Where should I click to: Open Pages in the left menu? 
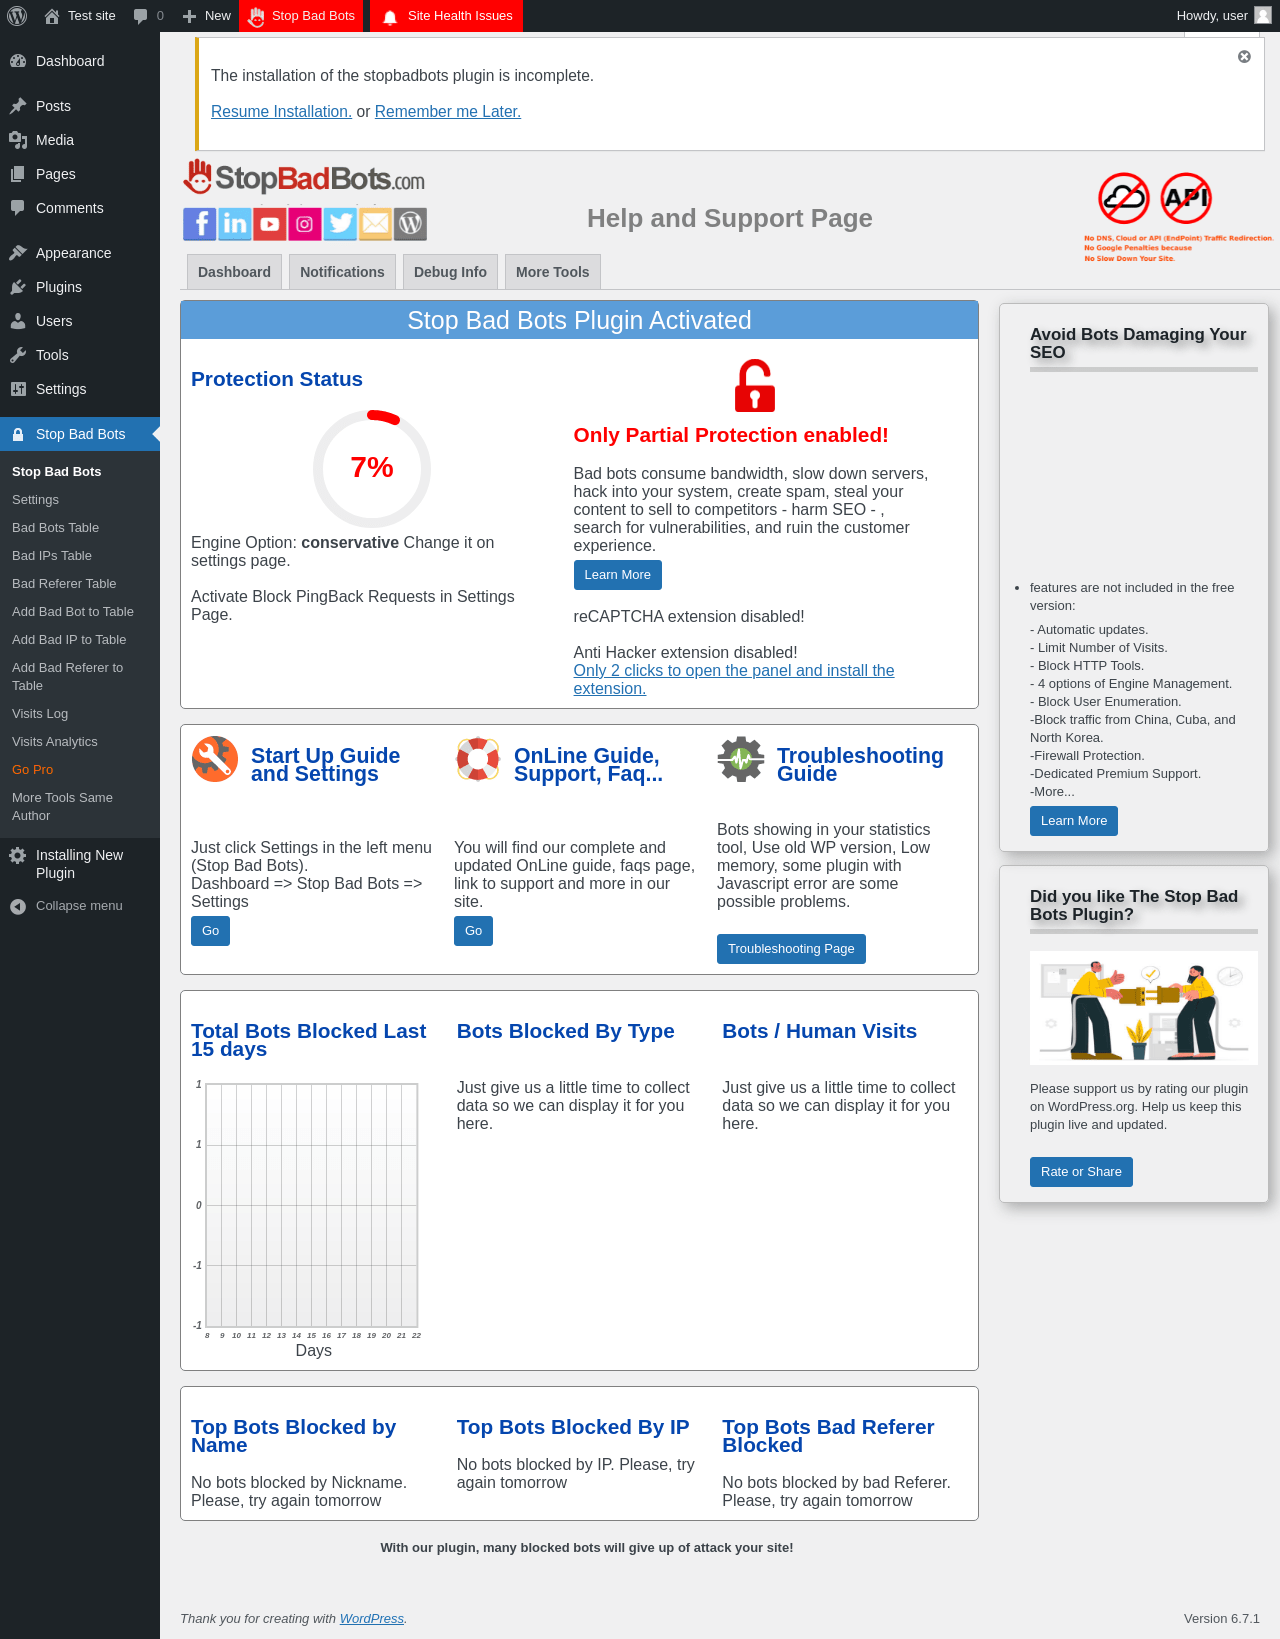80,174
